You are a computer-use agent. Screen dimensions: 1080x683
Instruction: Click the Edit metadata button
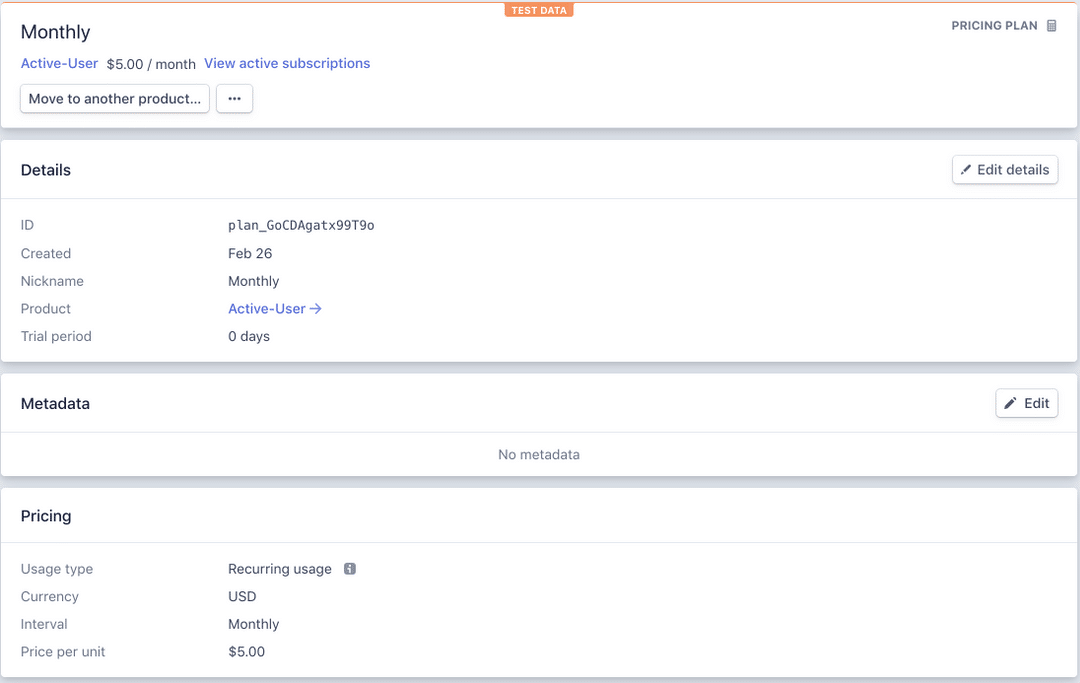1027,403
